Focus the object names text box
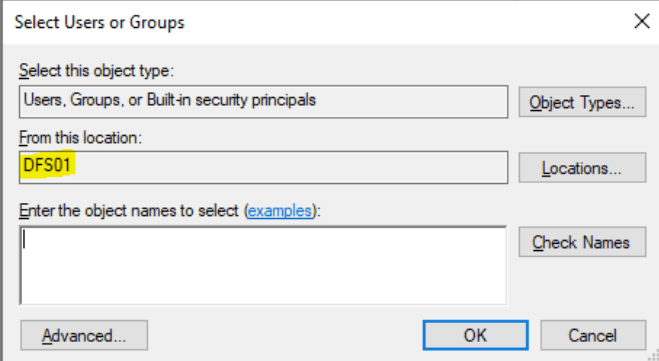Image resolution: width=659 pixels, height=361 pixels. click(x=264, y=266)
